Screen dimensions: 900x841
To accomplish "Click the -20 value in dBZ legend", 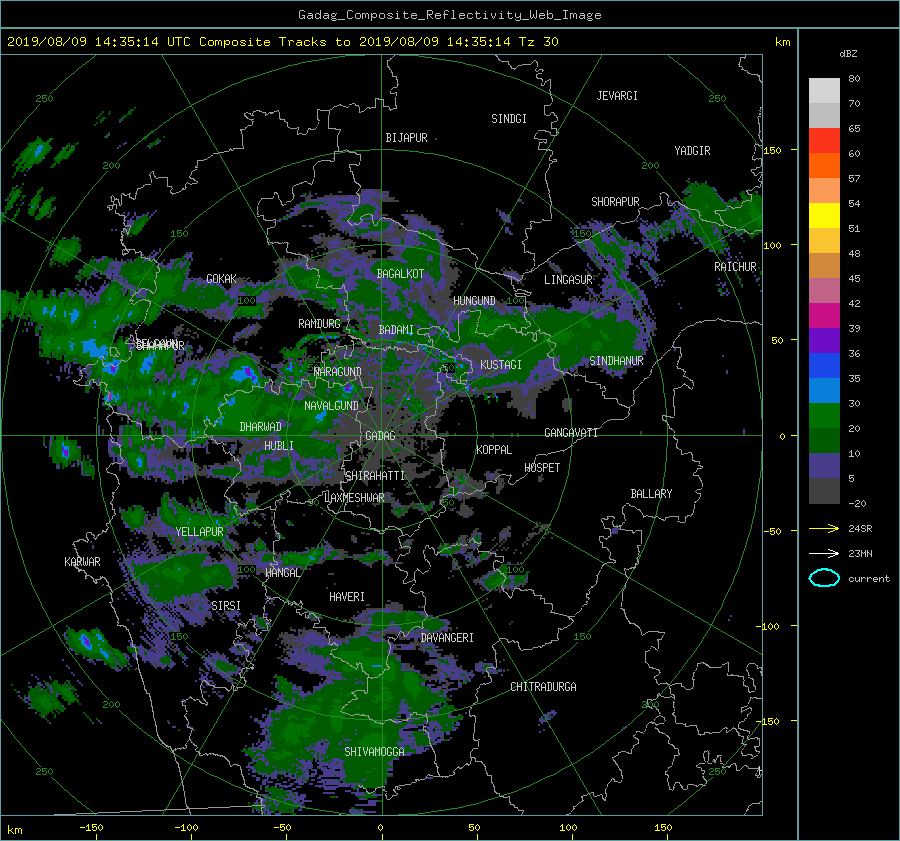I will (857, 503).
